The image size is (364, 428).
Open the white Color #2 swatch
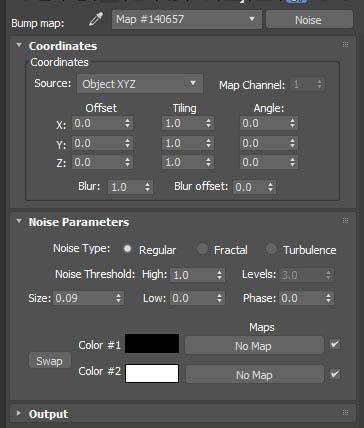click(152, 373)
